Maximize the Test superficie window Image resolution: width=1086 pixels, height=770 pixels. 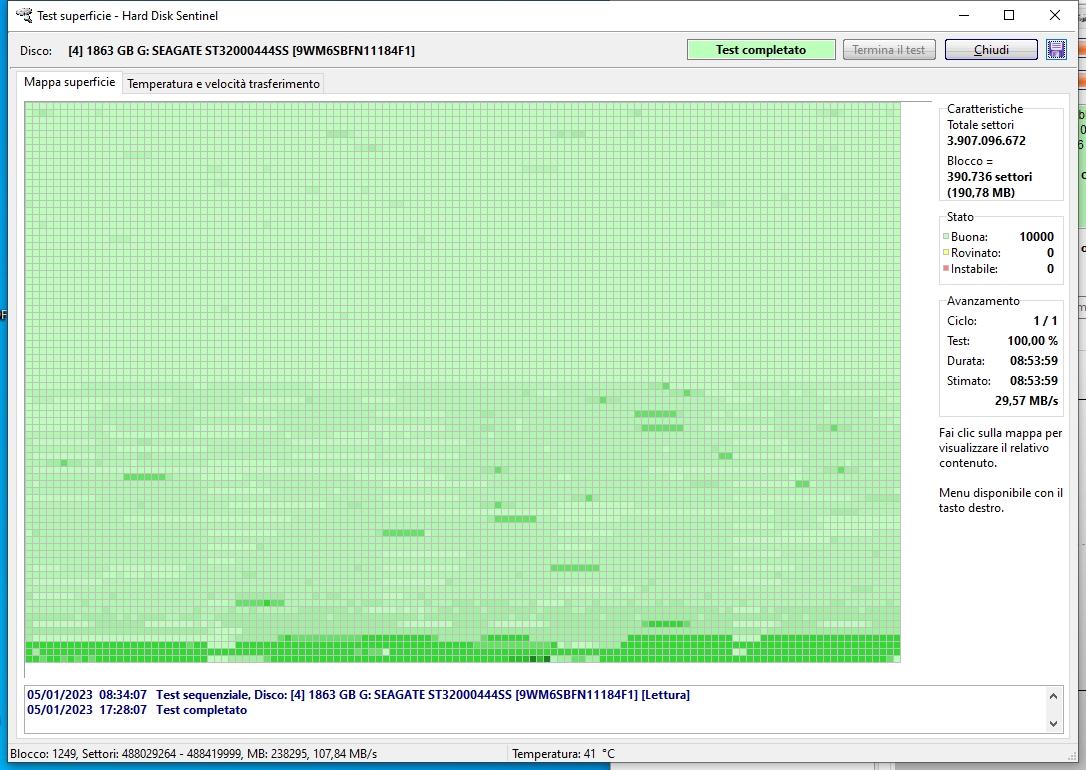coord(1009,15)
